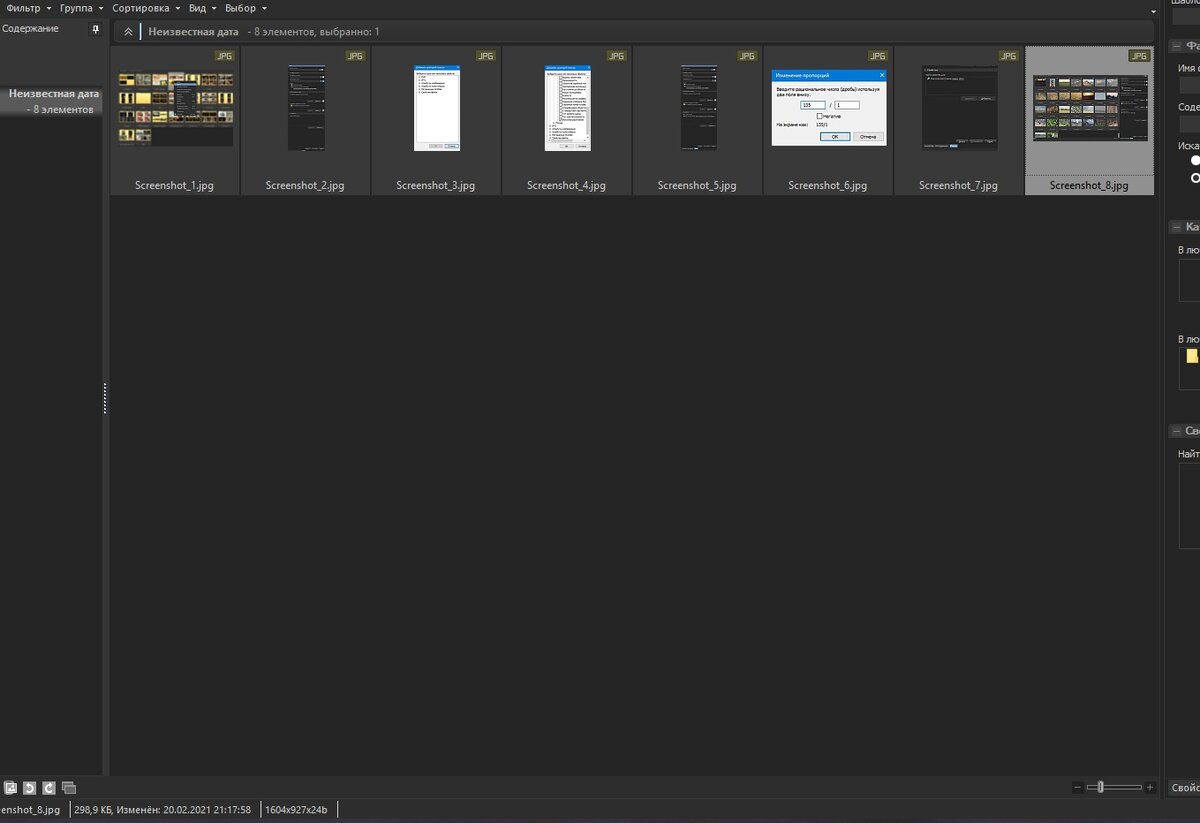Open the Вид dropdown menu
Image resolution: width=1200 pixels, height=823 pixels.
point(203,8)
